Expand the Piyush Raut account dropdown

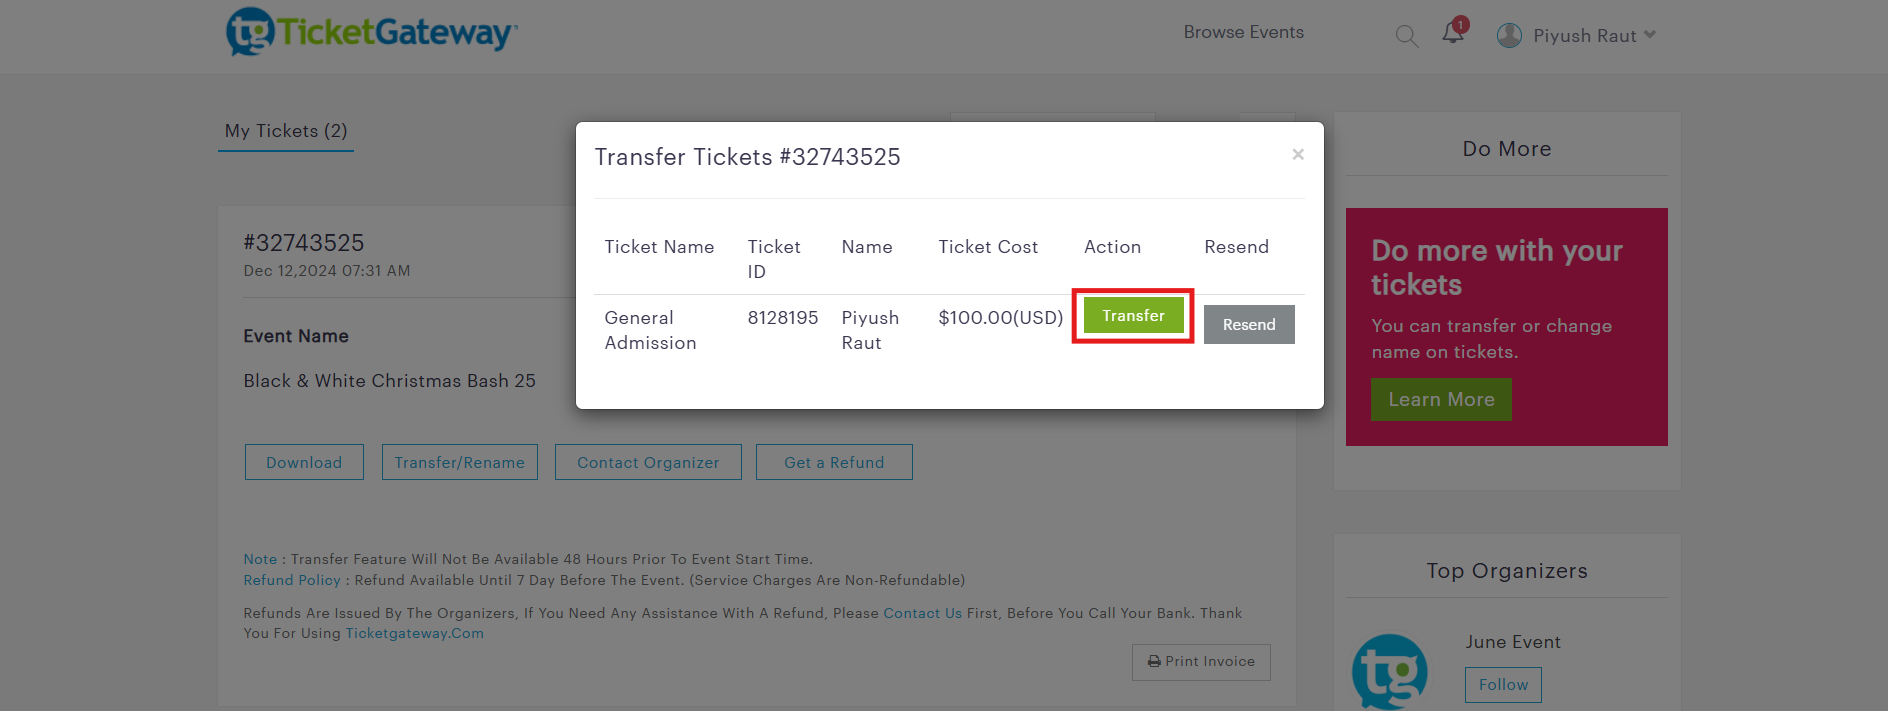tap(1650, 35)
